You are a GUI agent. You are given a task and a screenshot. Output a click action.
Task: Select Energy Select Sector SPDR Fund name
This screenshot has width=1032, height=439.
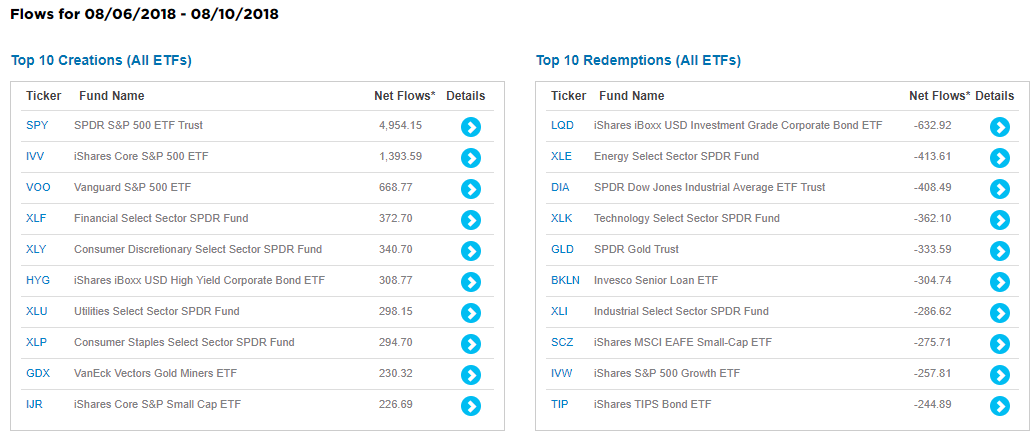pos(676,156)
